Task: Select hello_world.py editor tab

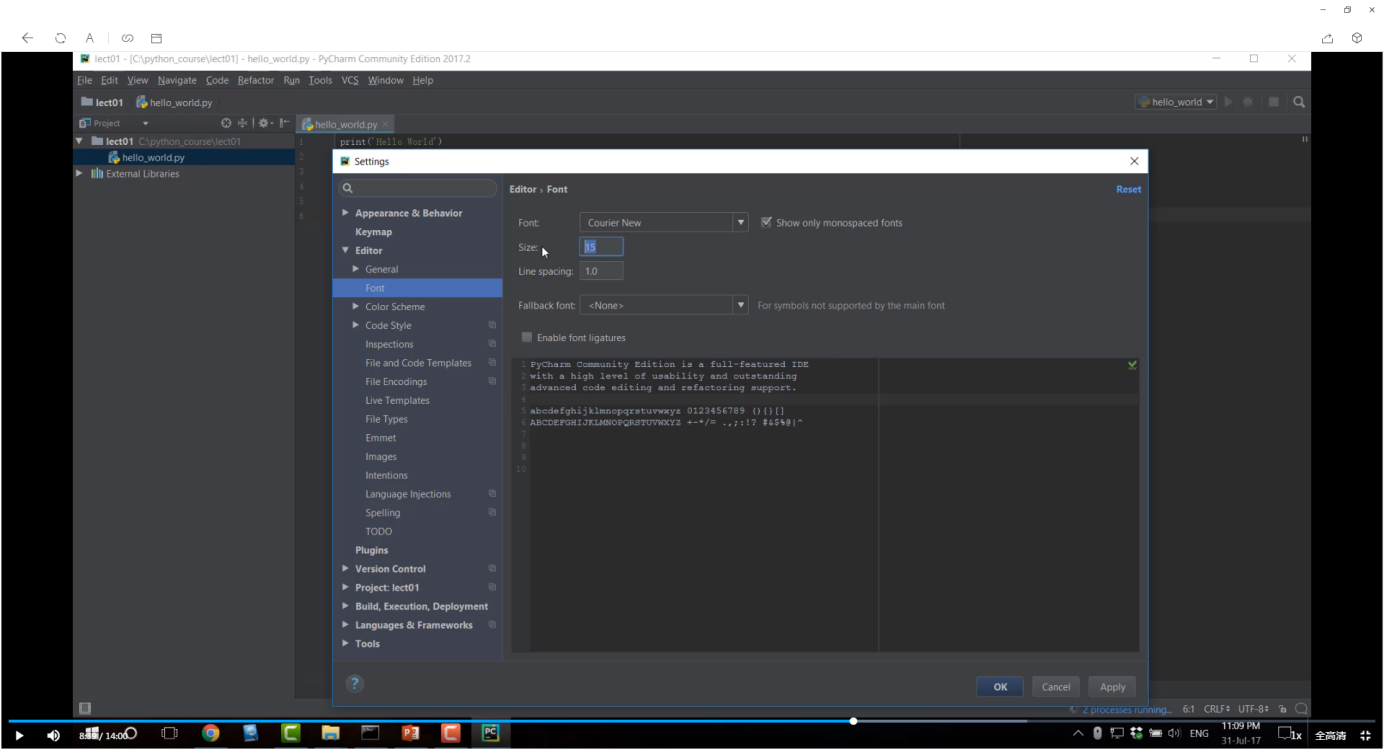Action: [345, 124]
